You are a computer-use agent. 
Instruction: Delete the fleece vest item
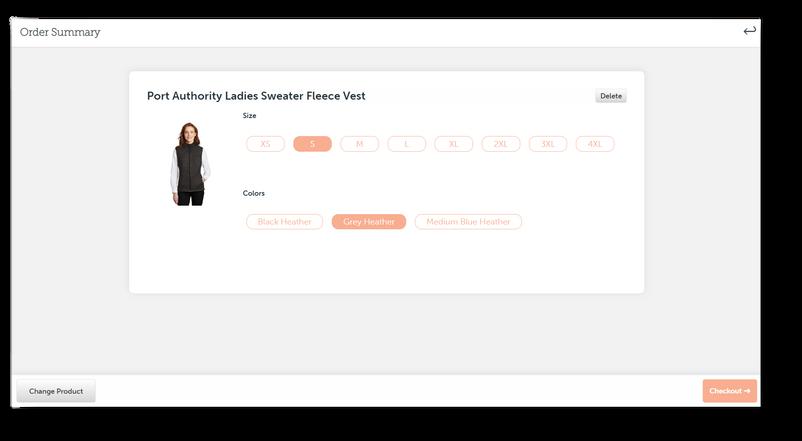611,96
